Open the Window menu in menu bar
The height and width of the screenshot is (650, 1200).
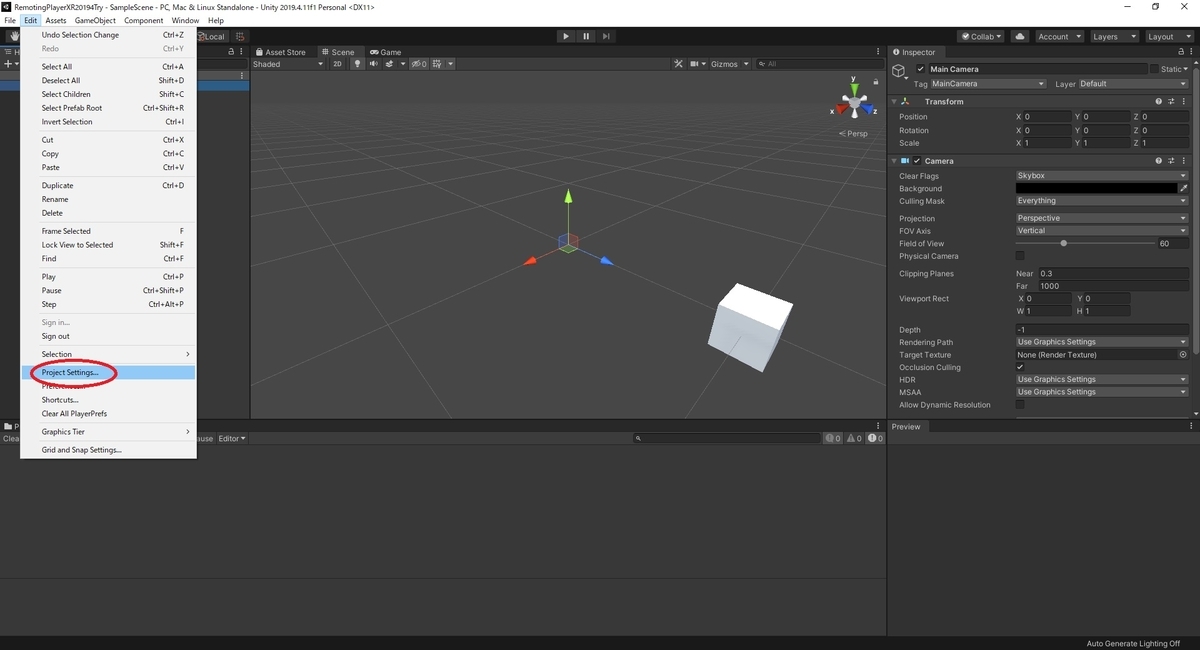185,20
